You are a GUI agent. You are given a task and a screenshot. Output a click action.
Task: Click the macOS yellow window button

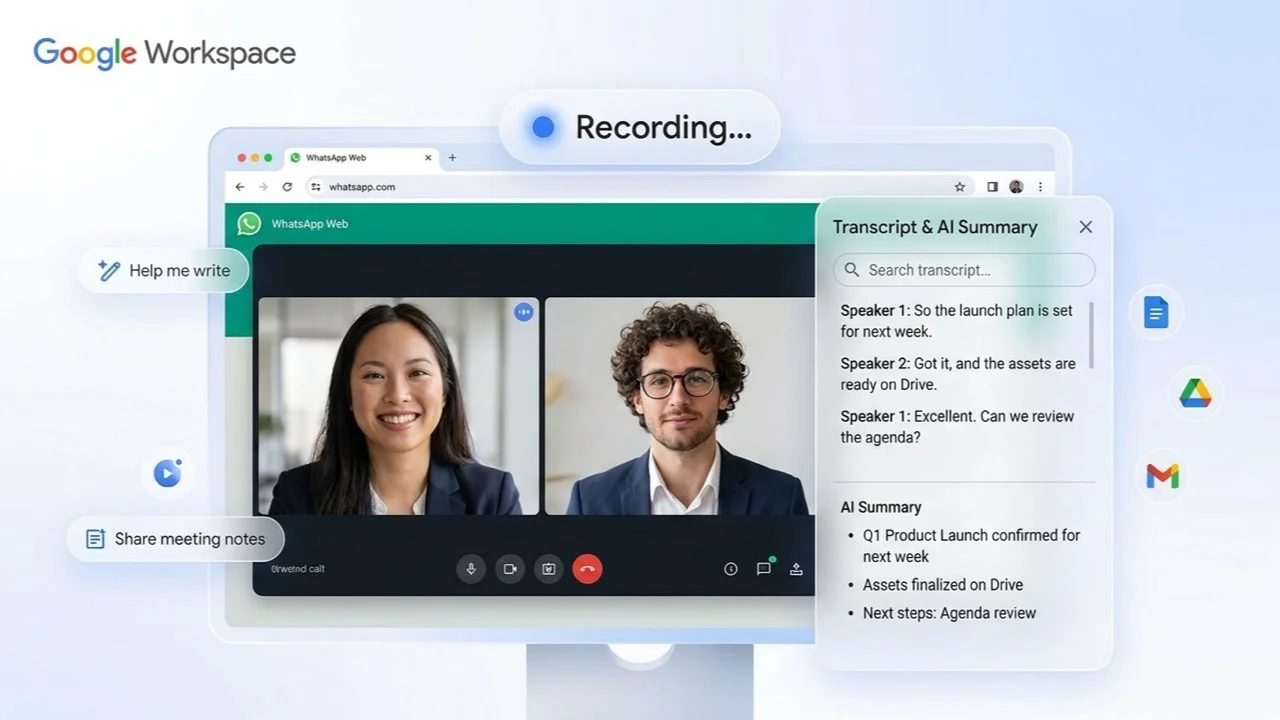(254, 158)
